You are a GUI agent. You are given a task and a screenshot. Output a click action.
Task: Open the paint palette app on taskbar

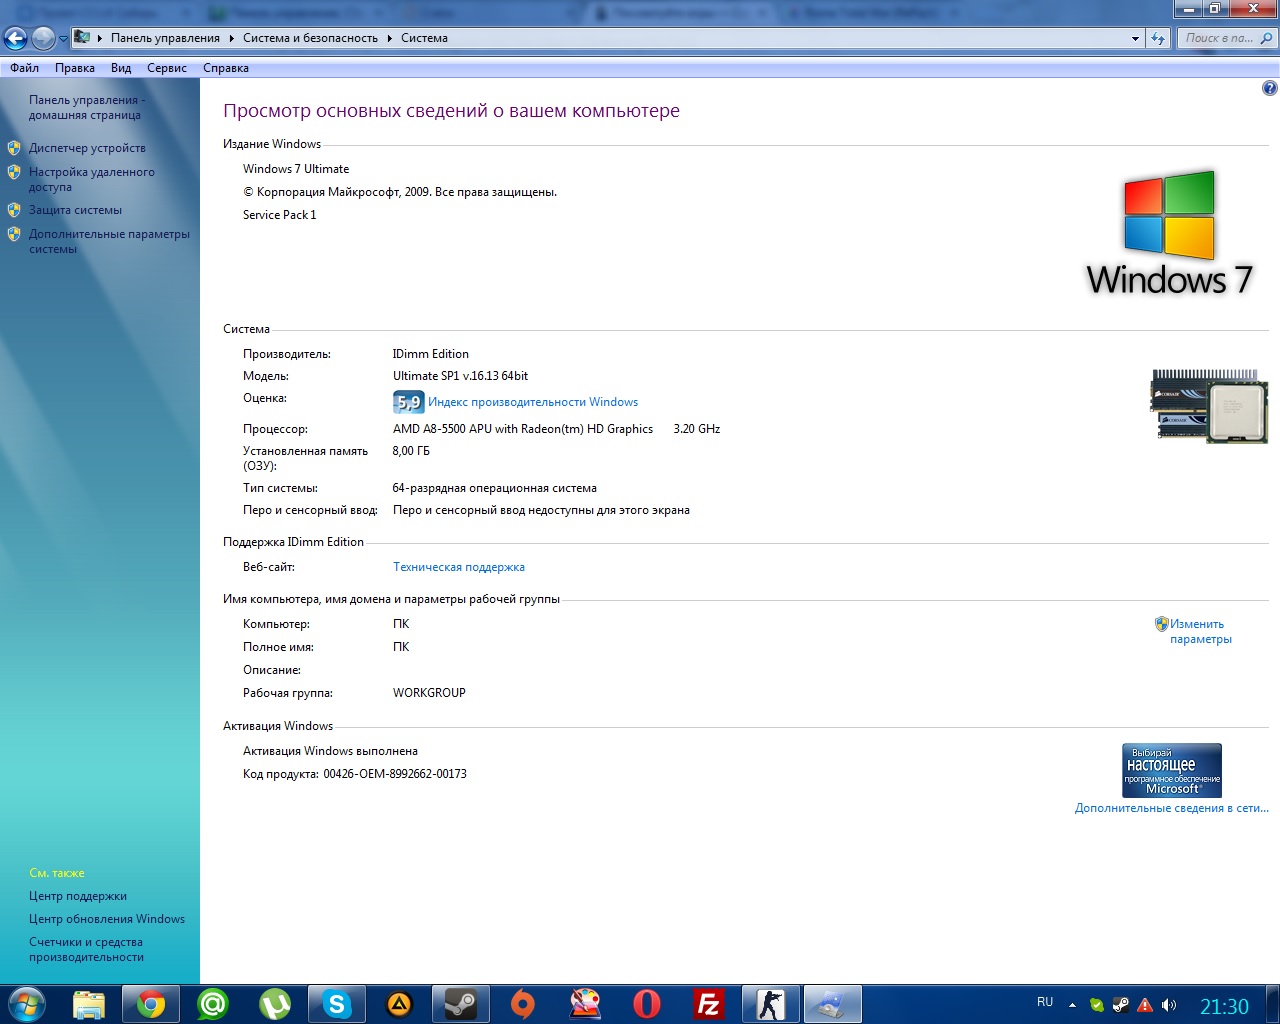pyautogui.click(x=585, y=1004)
